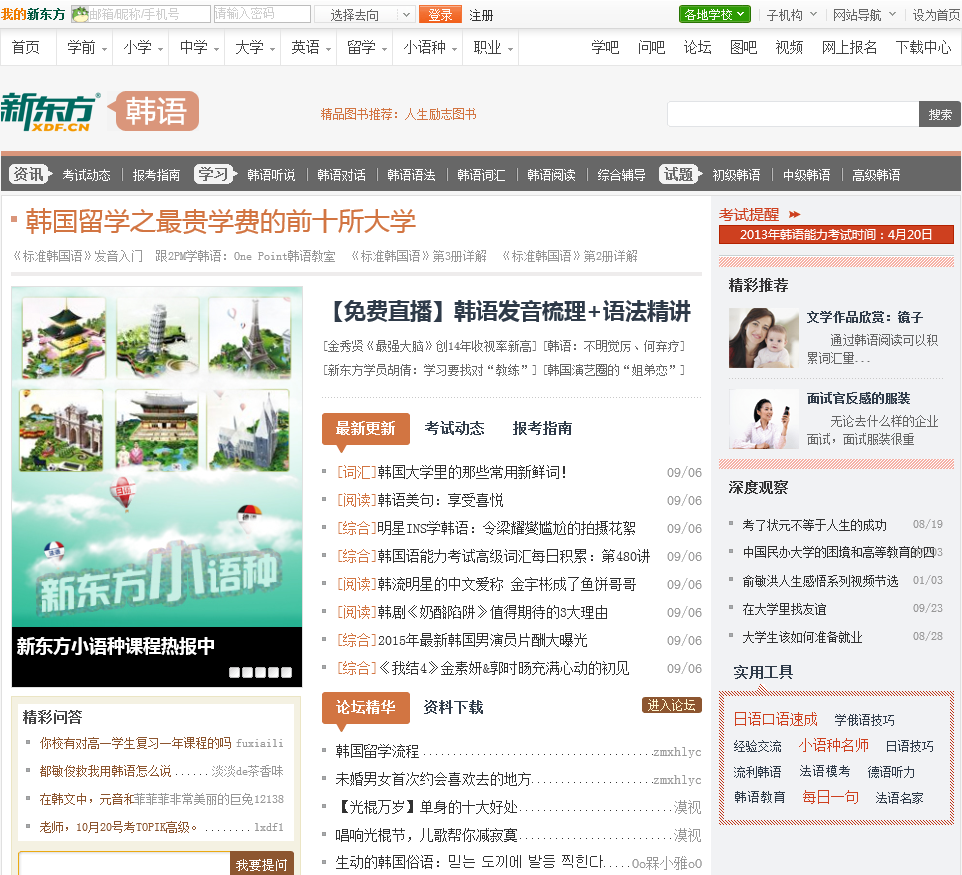Open the 面试官反感的服装 thumbnail
The height and width of the screenshot is (875, 962).
tap(764, 419)
